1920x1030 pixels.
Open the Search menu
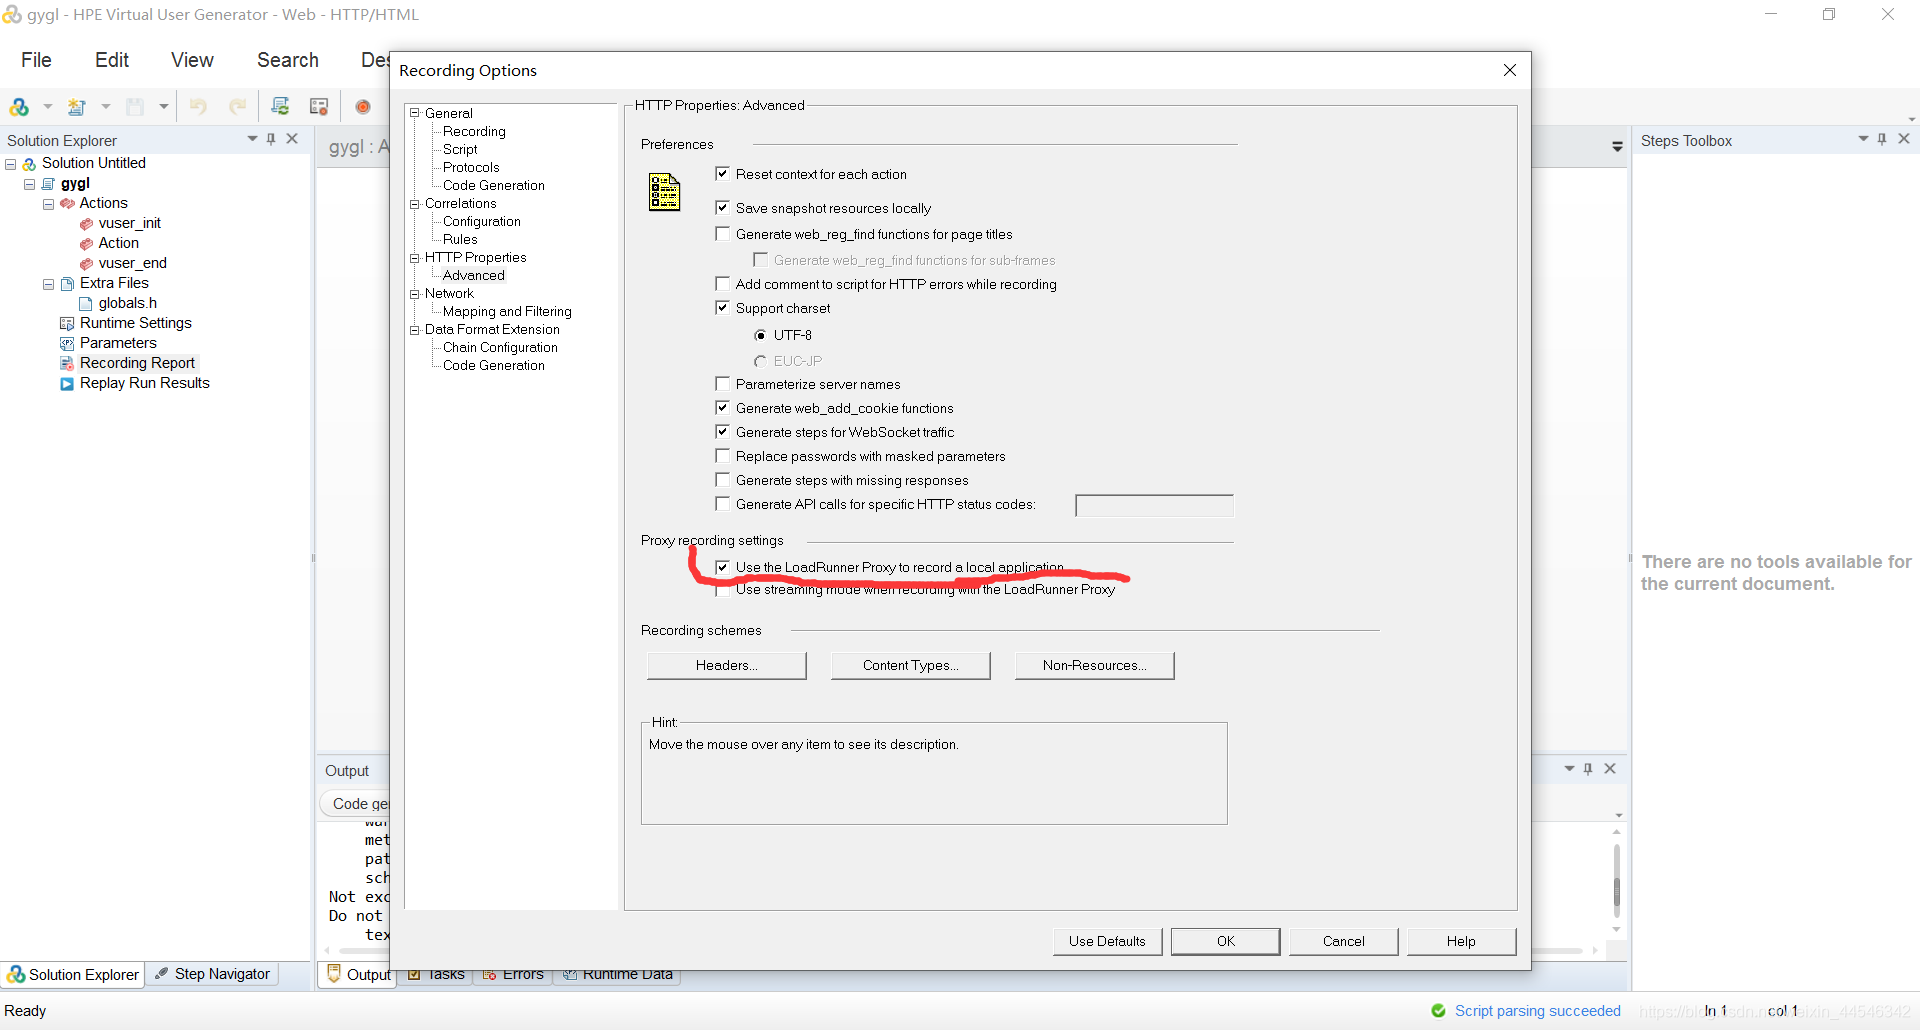click(x=288, y=60)
